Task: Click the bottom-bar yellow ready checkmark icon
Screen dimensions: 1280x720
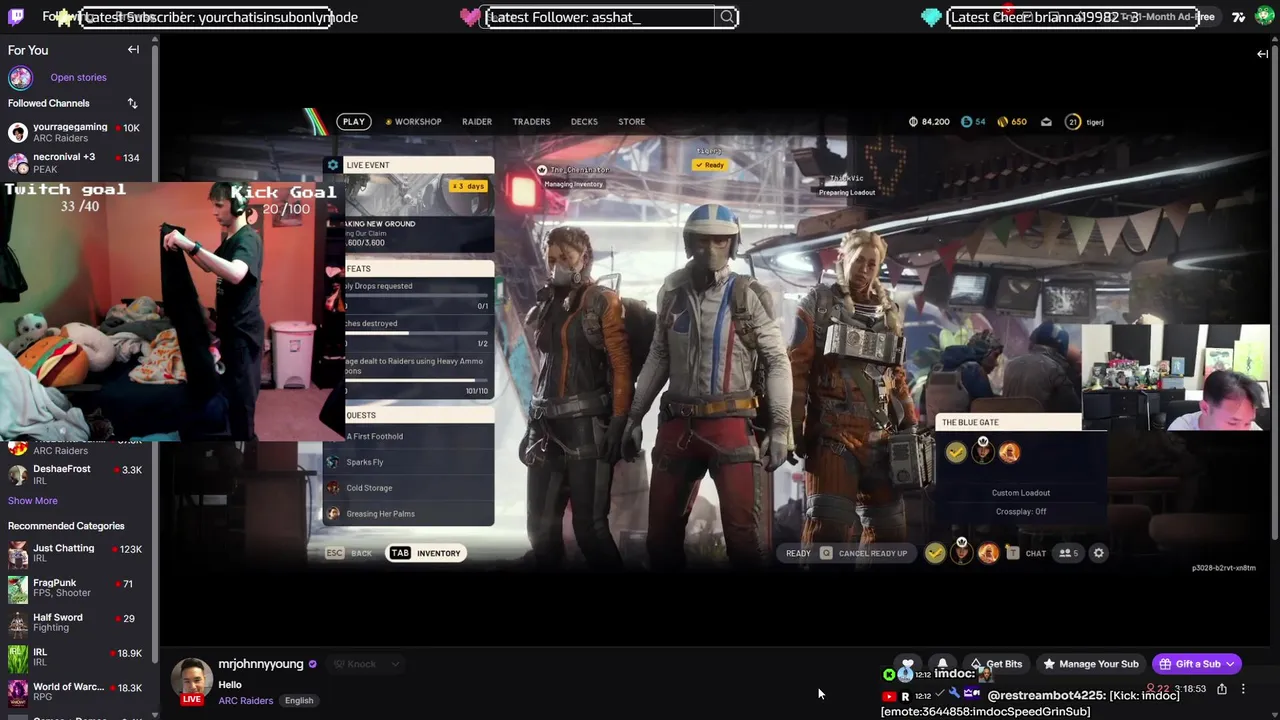Action: (935, 553)
